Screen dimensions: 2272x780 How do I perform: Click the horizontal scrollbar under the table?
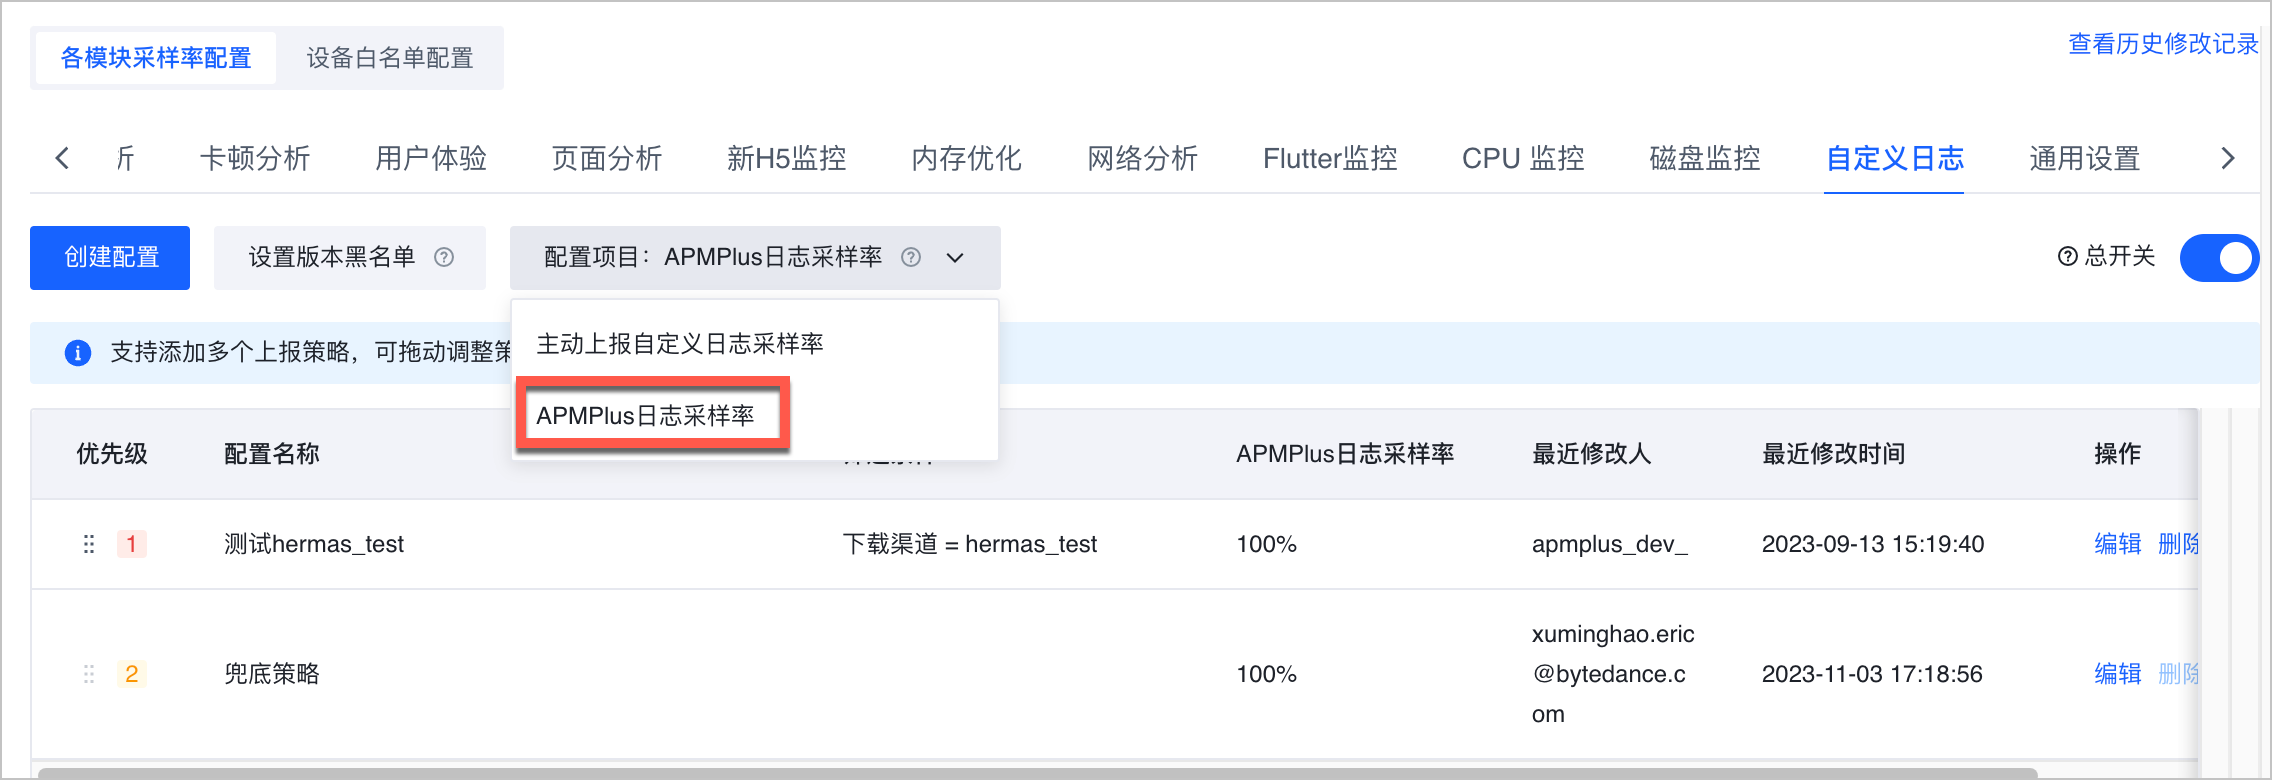[1037, 773]
